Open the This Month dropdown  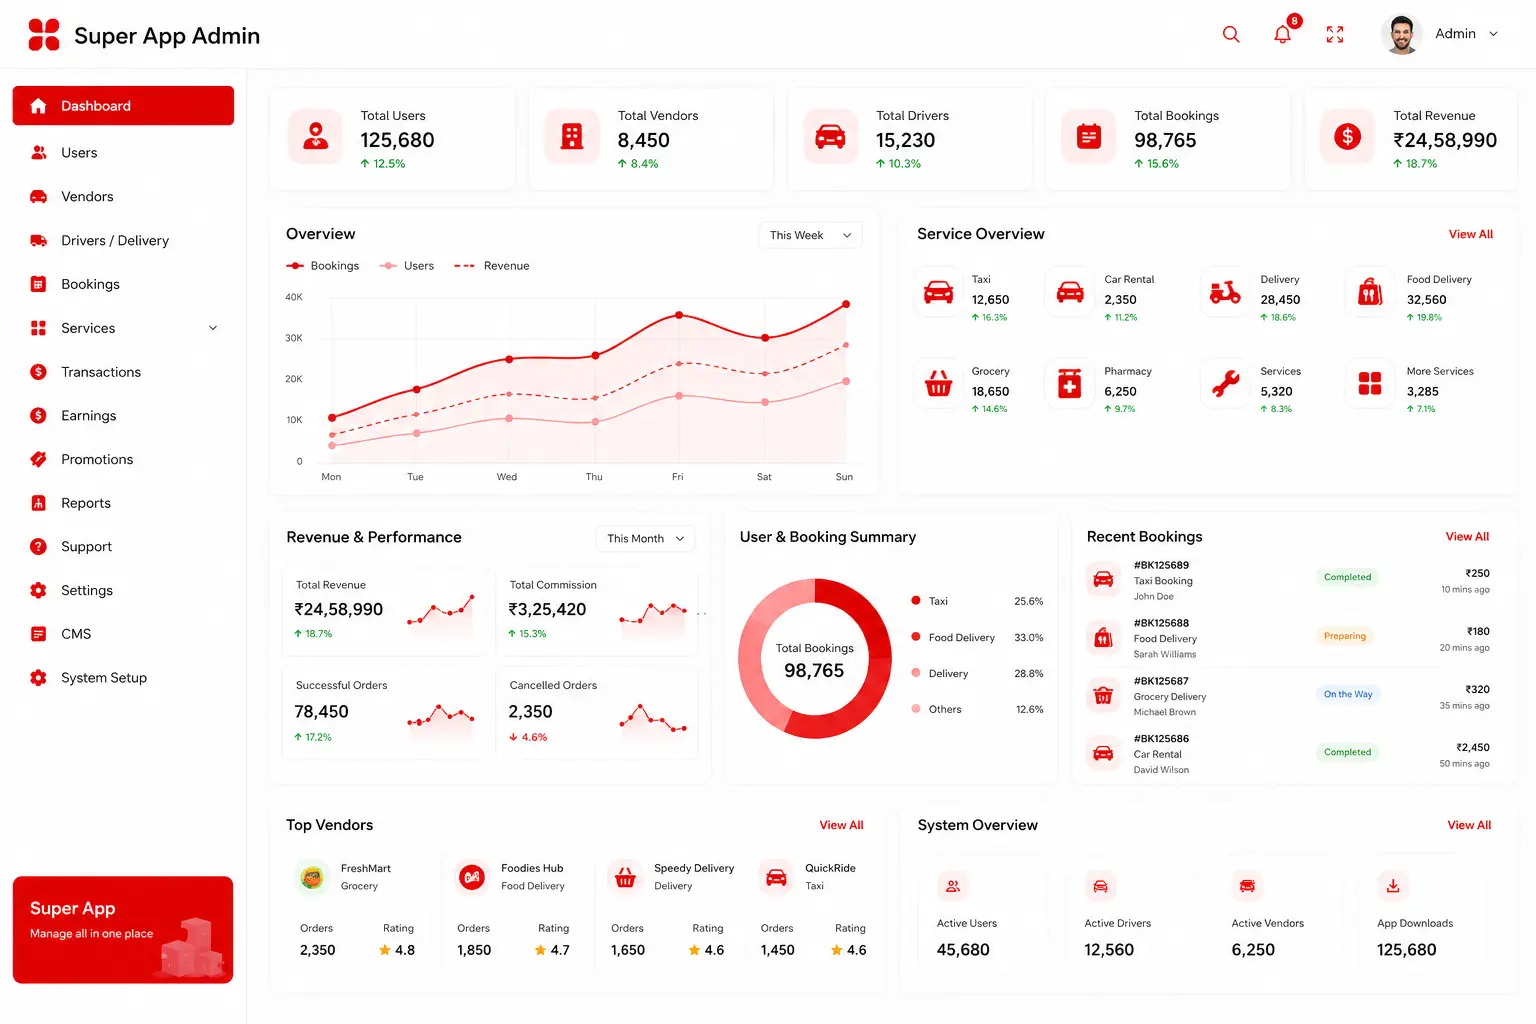[645, 538]
